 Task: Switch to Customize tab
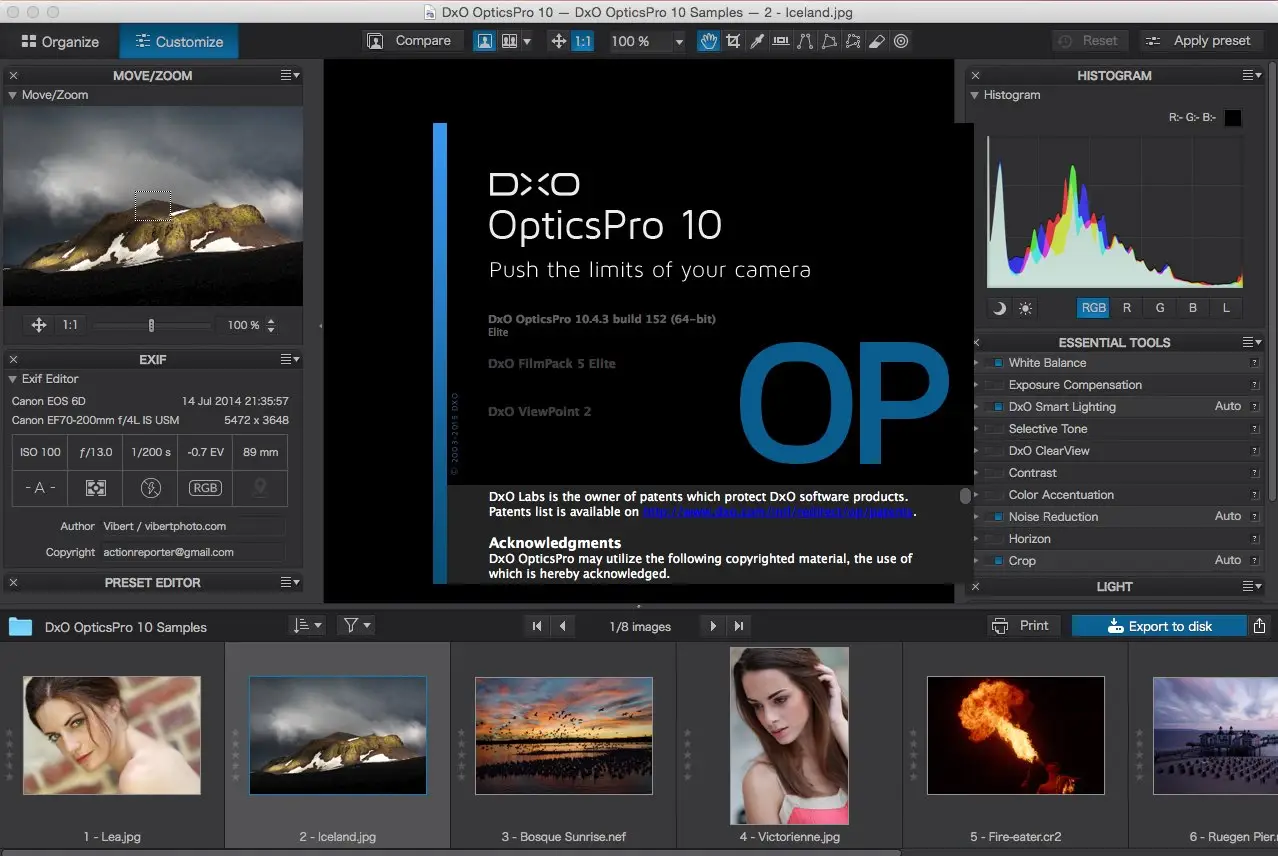coord(179,42)
